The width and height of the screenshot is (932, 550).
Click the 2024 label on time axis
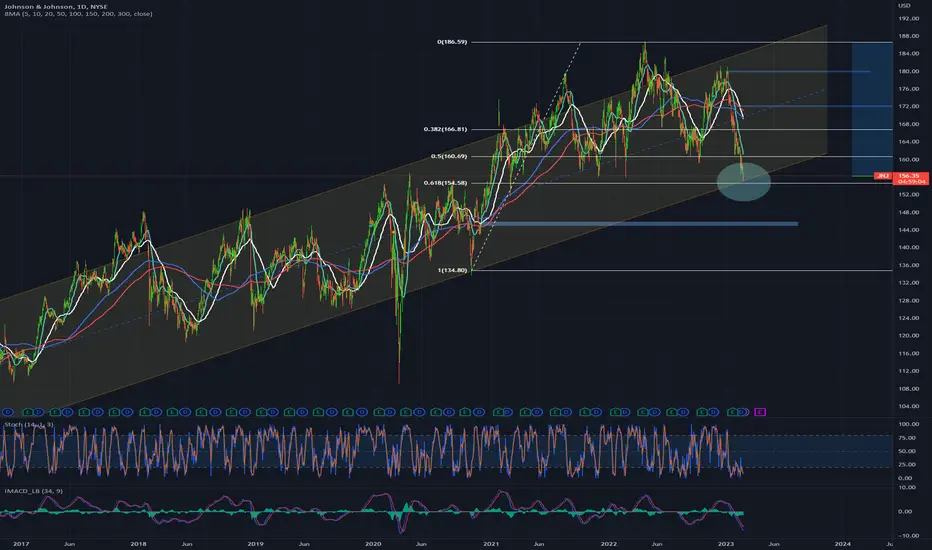[x=842, y=543]
